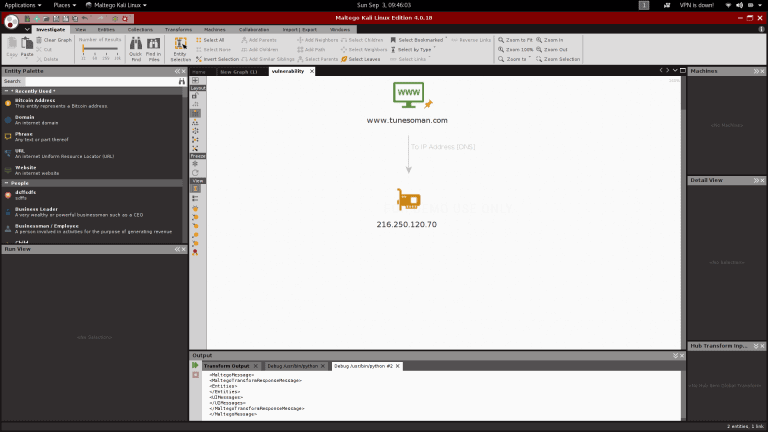The height and width of the screenshot is (432, 768).
Task: Select the Businessman / Employee entity
Action: pyautogui.click(x=93, y=229)
